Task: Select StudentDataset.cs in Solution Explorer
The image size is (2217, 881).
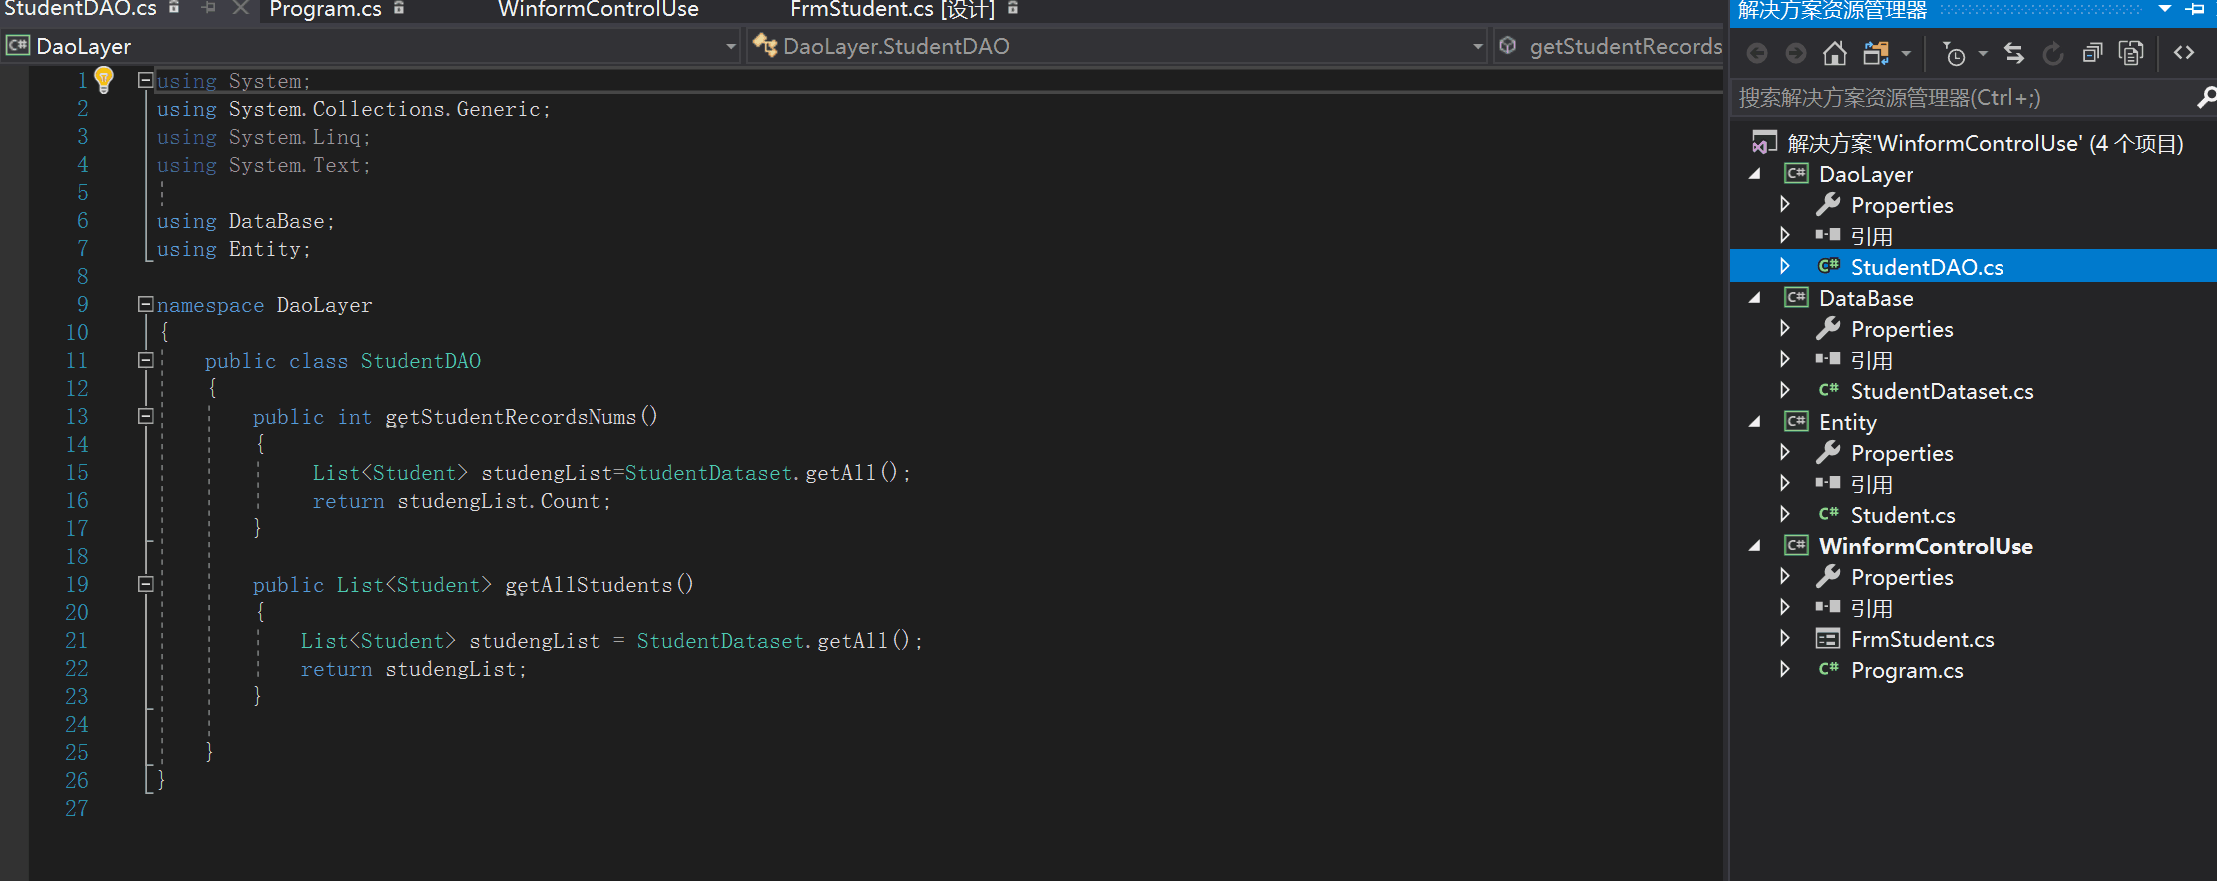Action: pos(1942,391)
